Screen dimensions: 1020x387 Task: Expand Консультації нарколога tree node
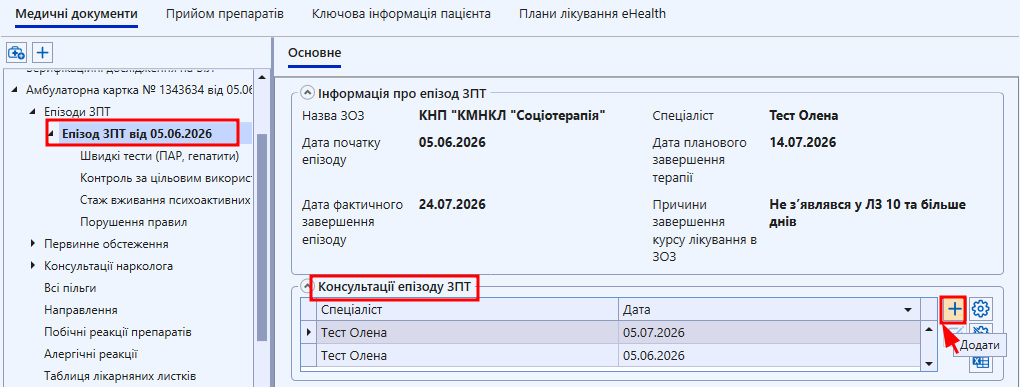33,266
